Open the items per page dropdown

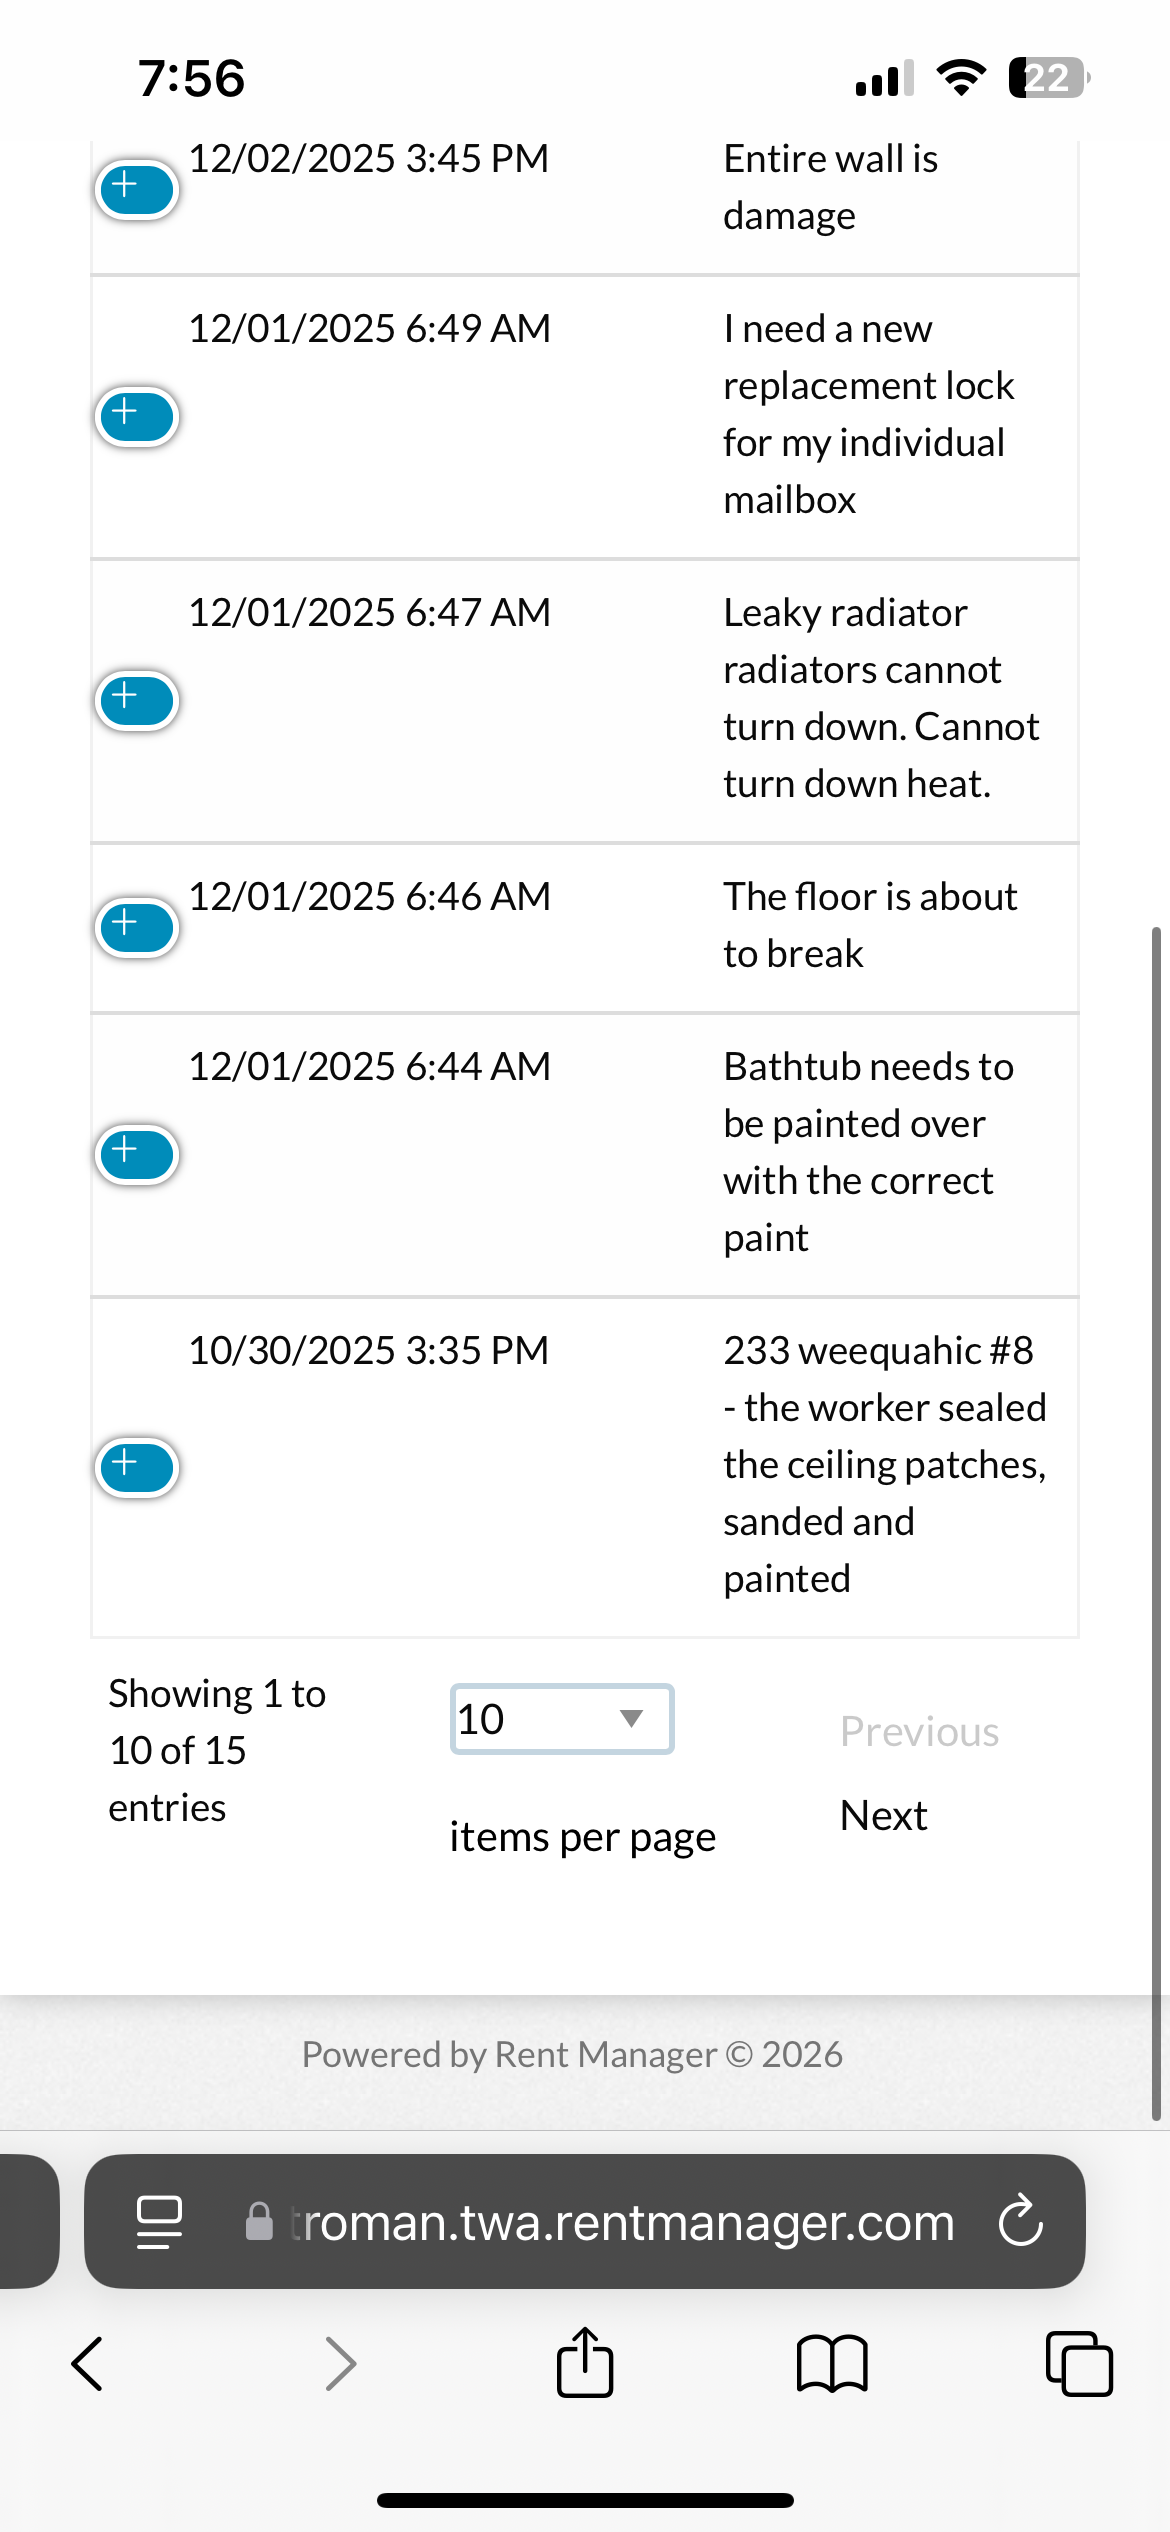coord(562,1719)
